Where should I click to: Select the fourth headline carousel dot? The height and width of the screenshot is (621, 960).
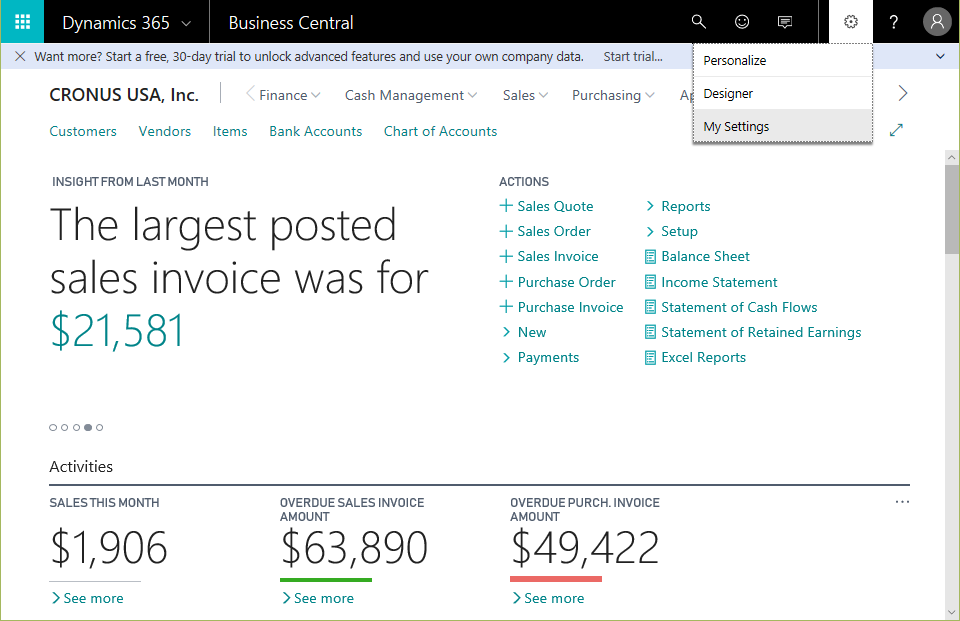click(88, 427)
